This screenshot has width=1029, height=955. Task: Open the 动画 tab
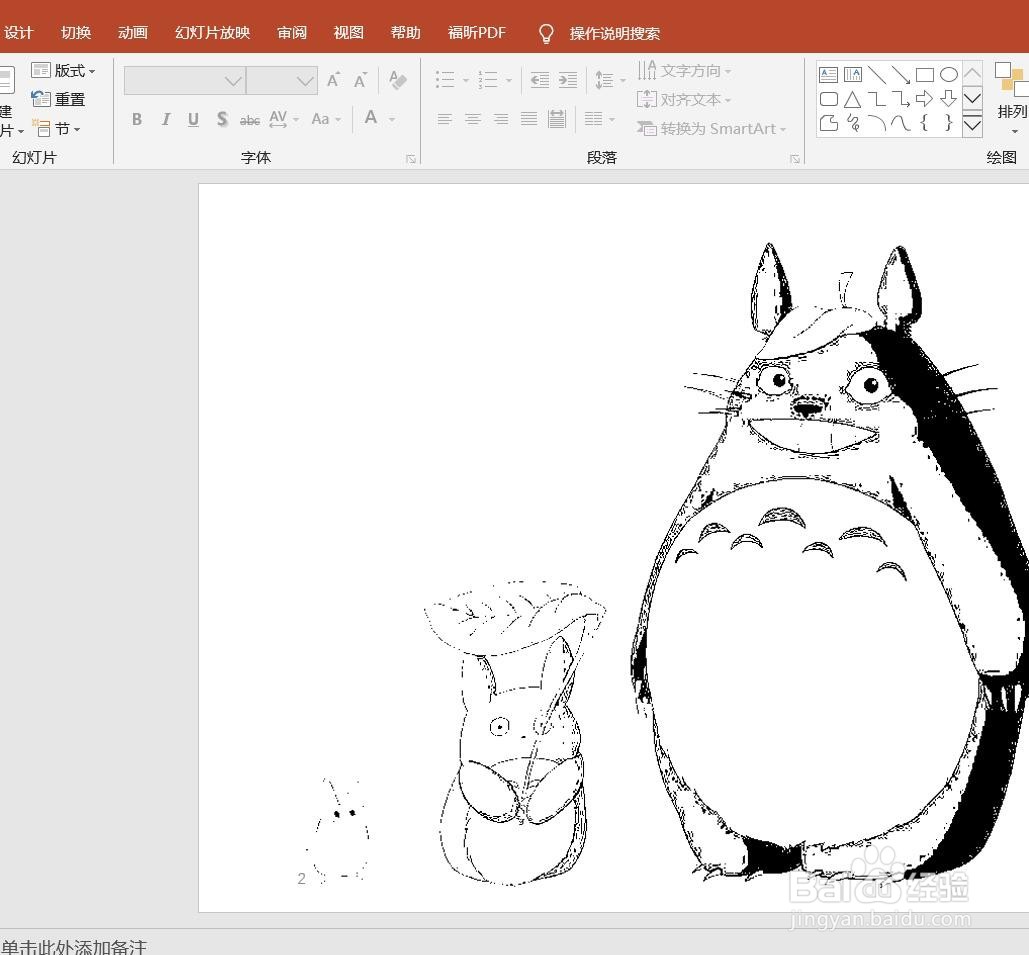click(133, 33)
